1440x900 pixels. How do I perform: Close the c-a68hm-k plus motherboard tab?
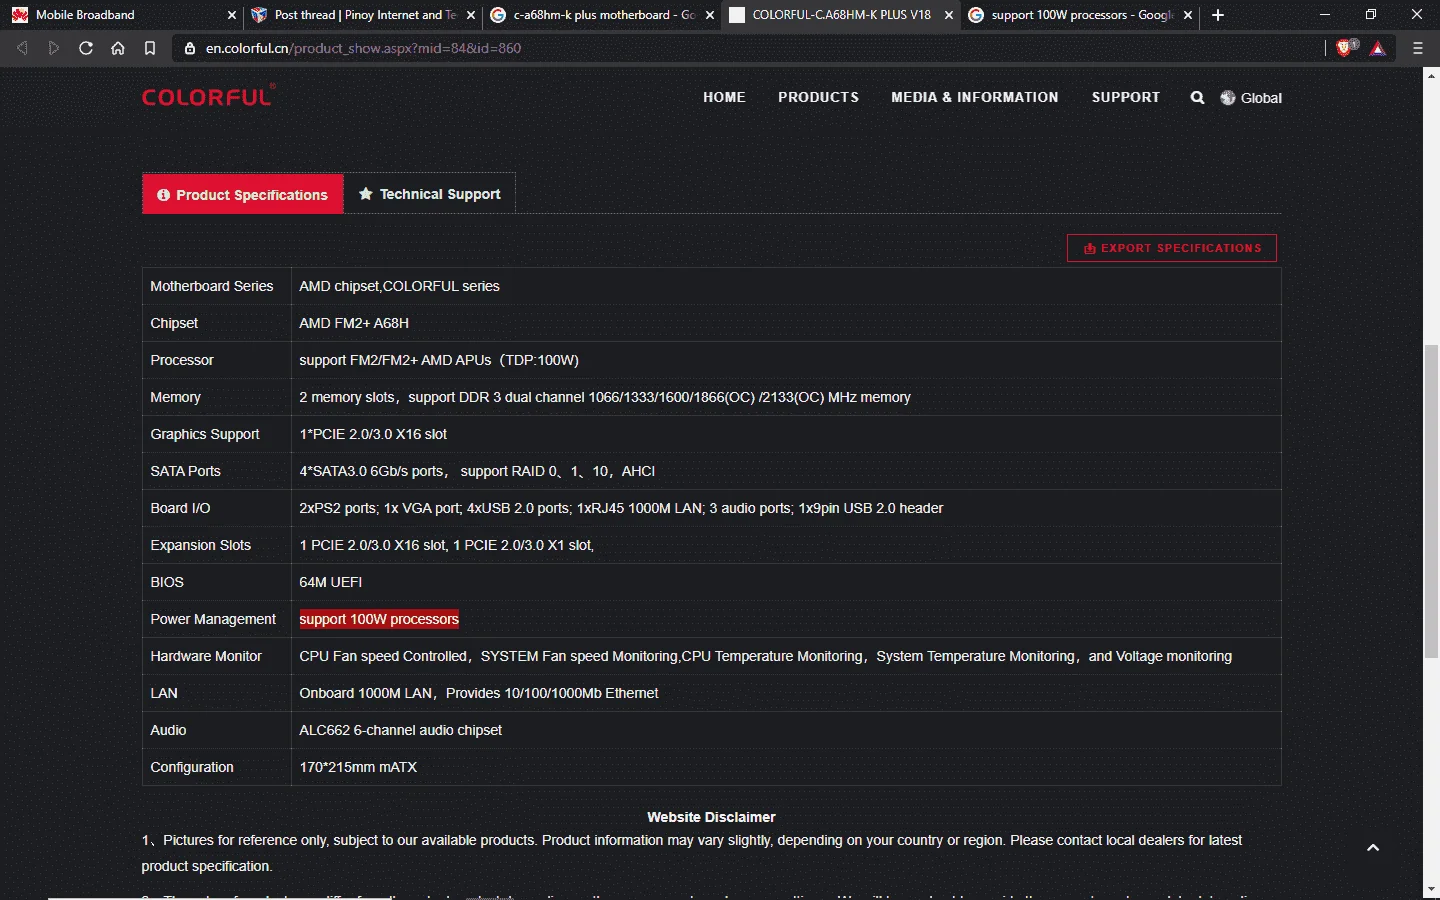tap(710, 15)
